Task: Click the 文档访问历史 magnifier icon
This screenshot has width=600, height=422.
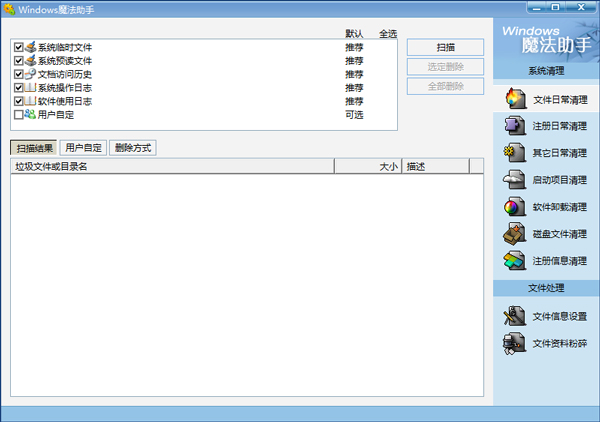Action: pyautogui.click(x=31, y=74)
